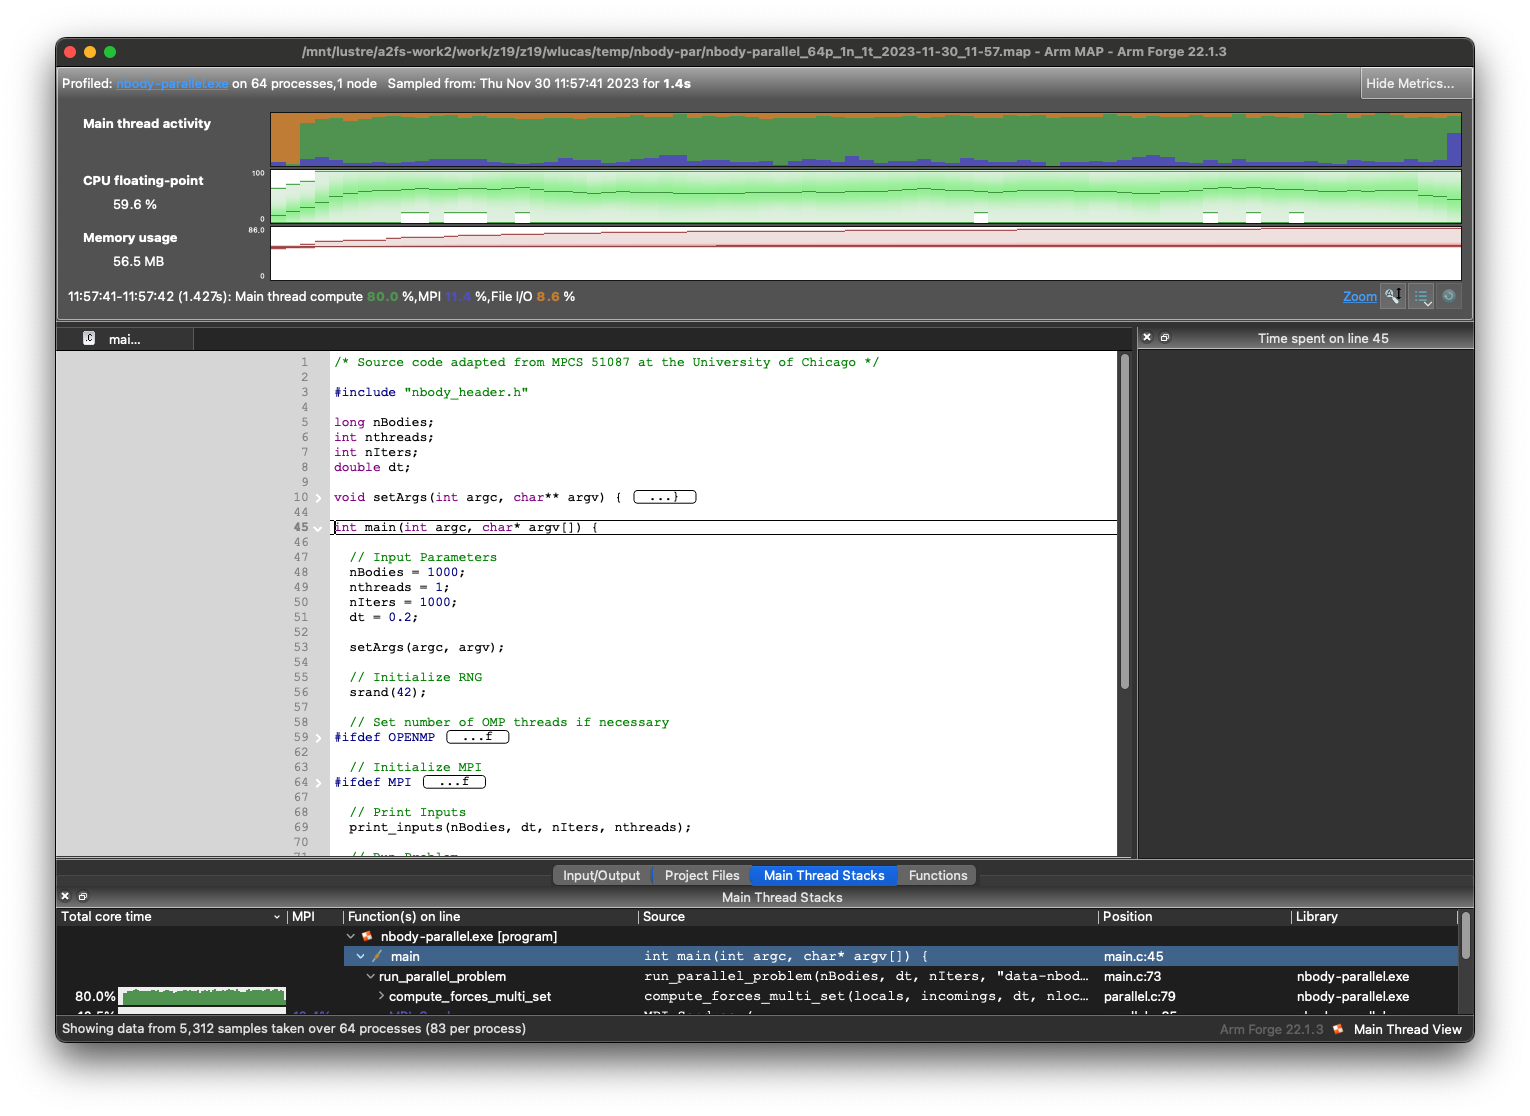Switch to Project Files tab
Image resolution: width=1530 pixels, height=1116 pixels.
702,876
